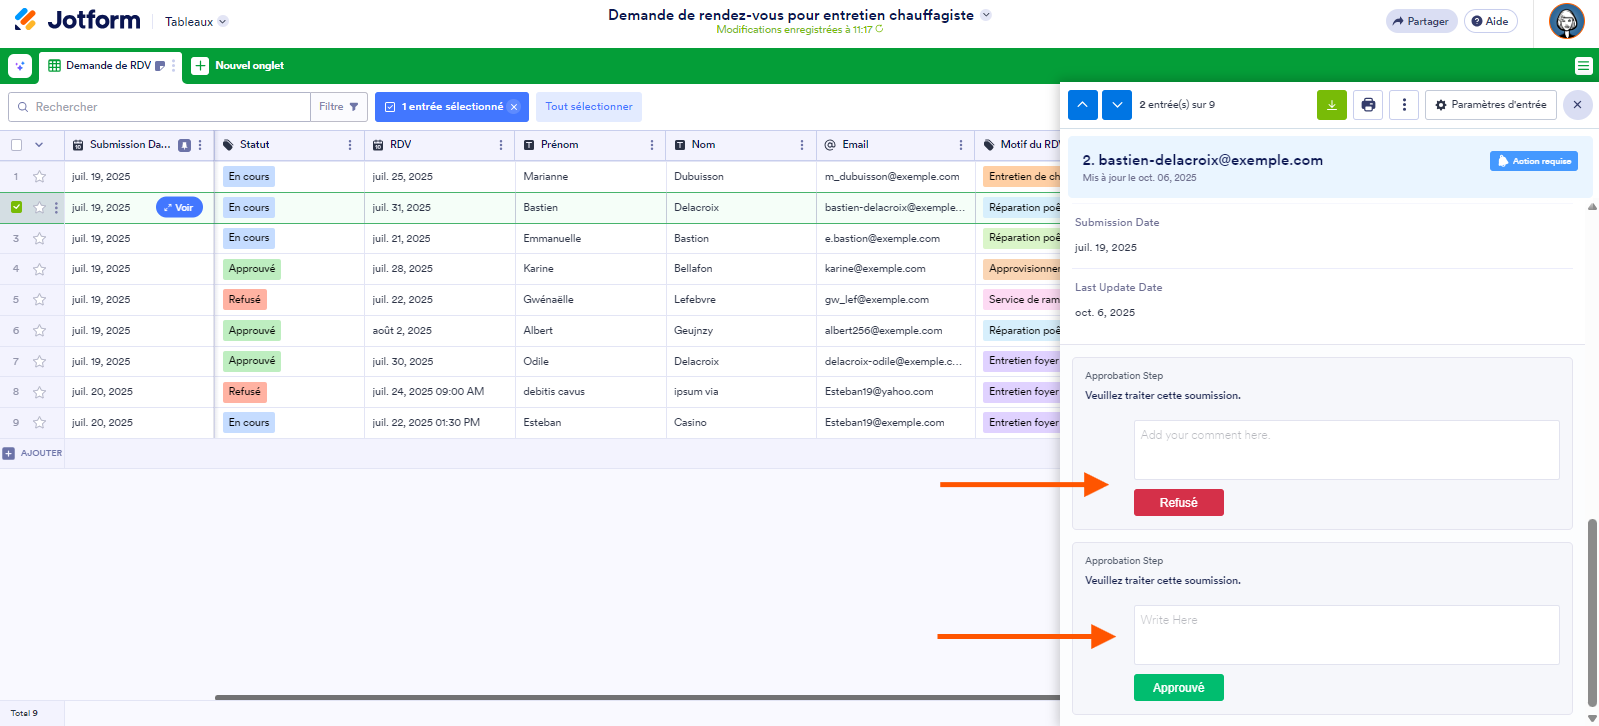Viewport: 1599px width, 726px height.
Task: Click the table horizontal scrollbar
Action: click(x=637, y=697)
